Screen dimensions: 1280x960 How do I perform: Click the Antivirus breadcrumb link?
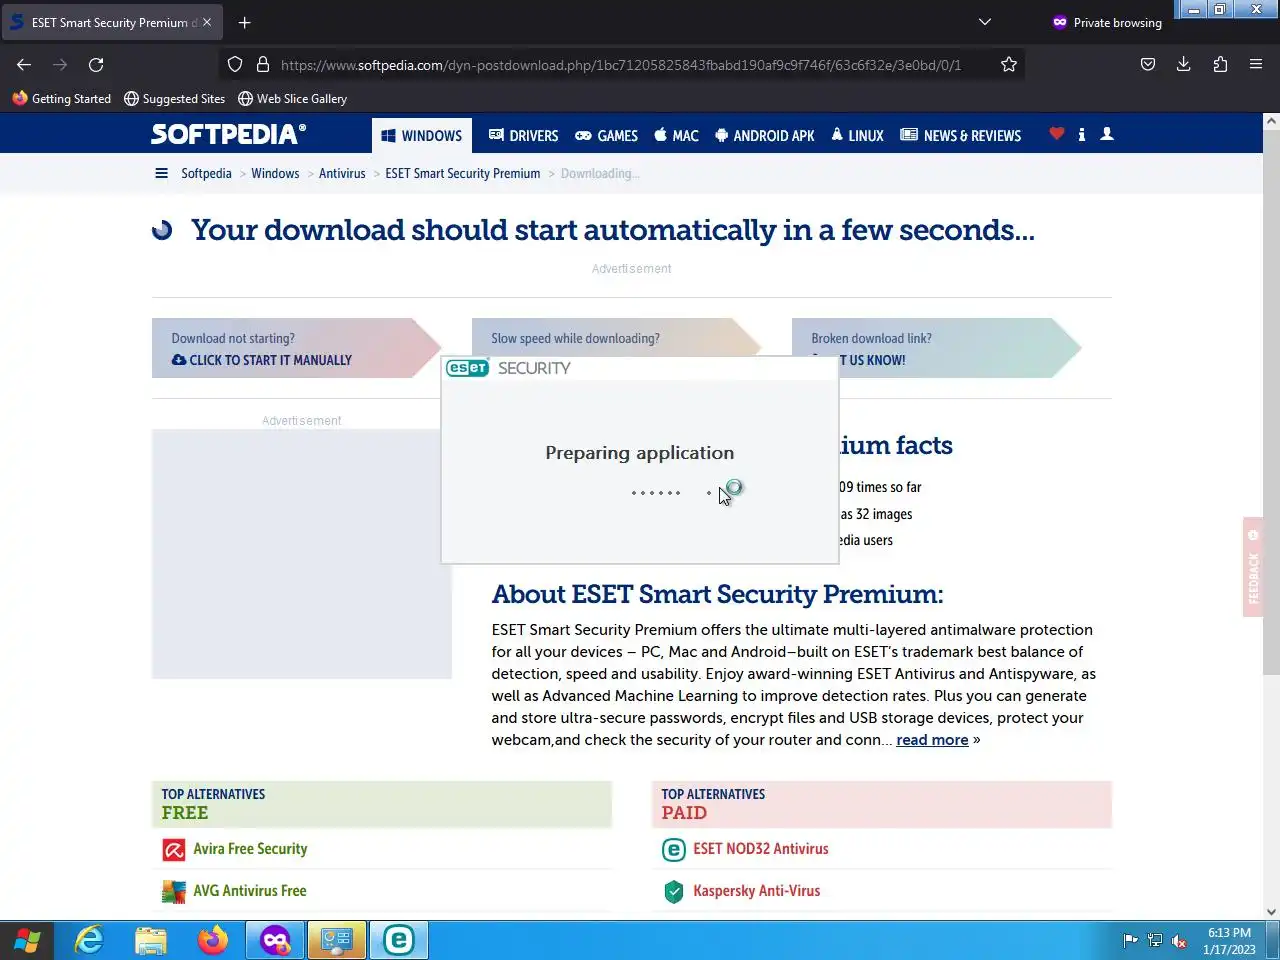click(342, 173)
